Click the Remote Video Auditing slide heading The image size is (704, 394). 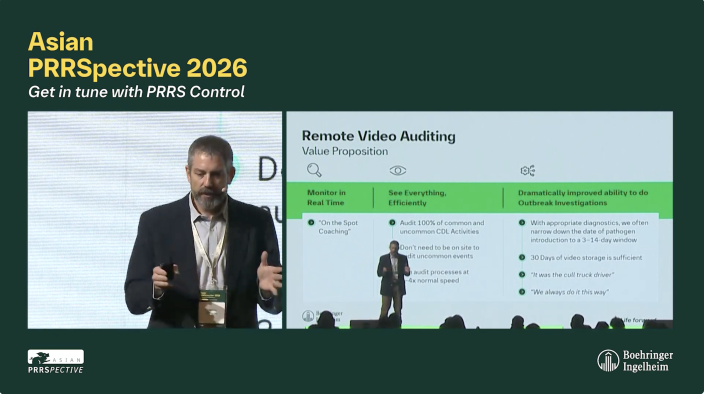[x=378, y=136]
